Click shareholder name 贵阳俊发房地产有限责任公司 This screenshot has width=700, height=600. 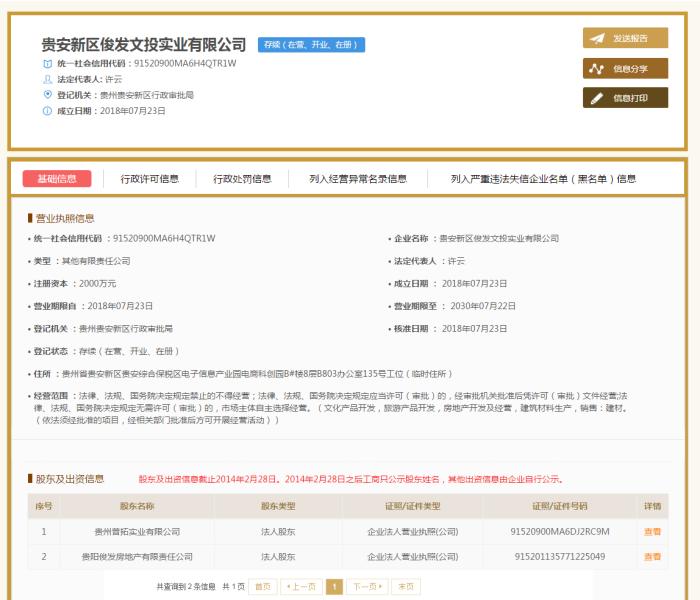coord(137,557)
